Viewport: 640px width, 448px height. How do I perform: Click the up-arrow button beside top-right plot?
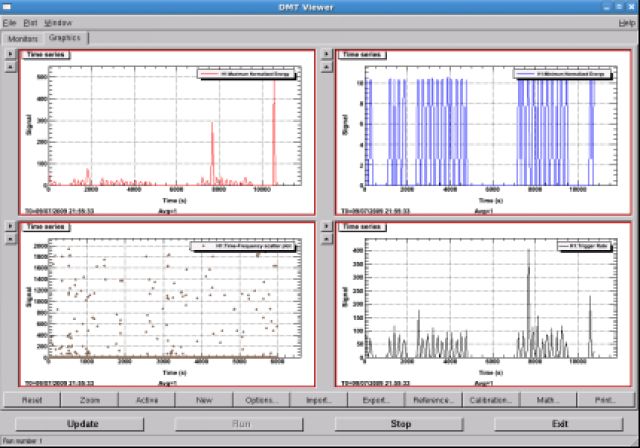326,67
